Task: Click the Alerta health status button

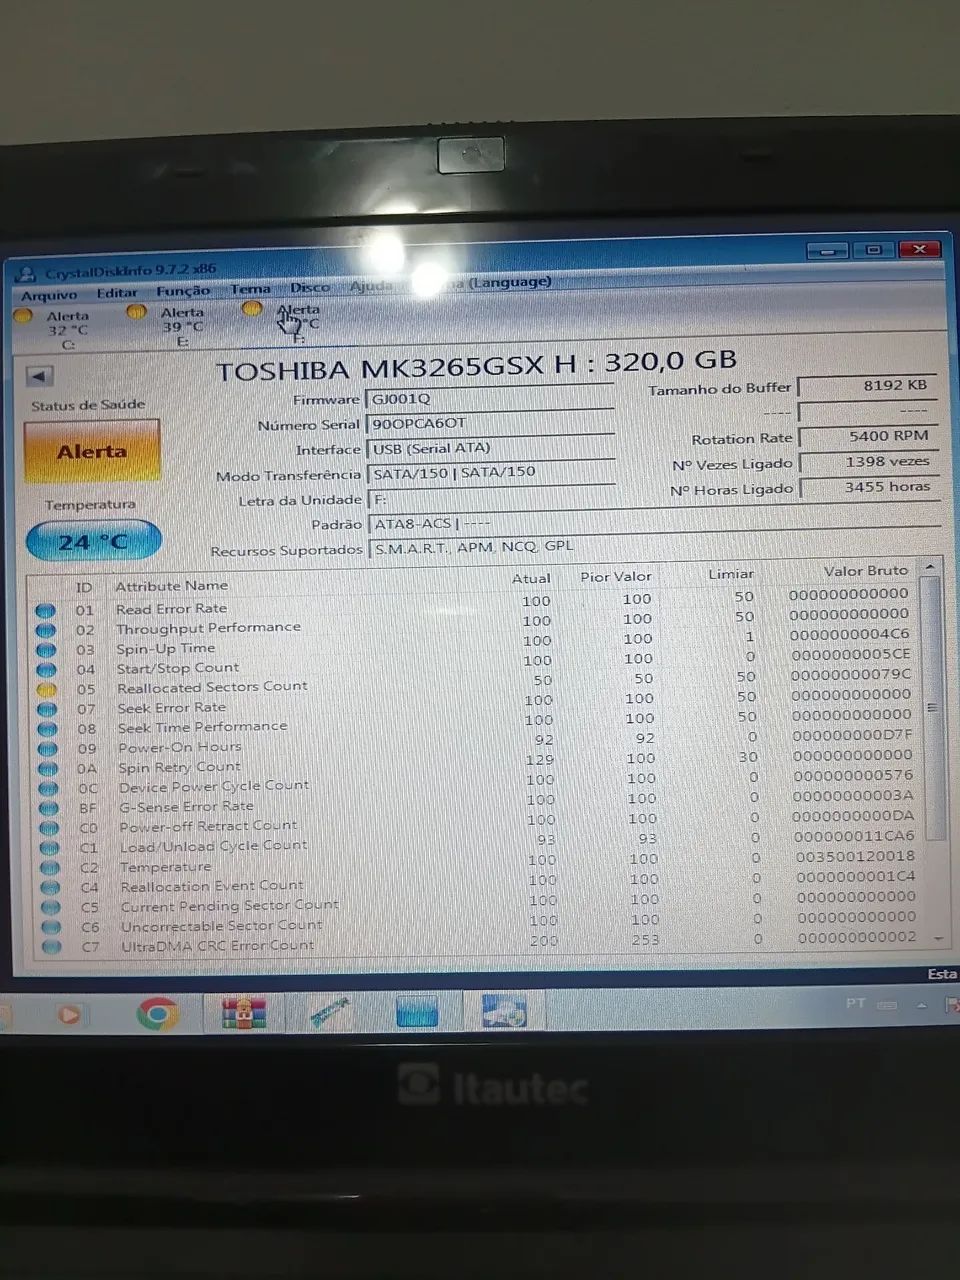Action: (92, 452)
